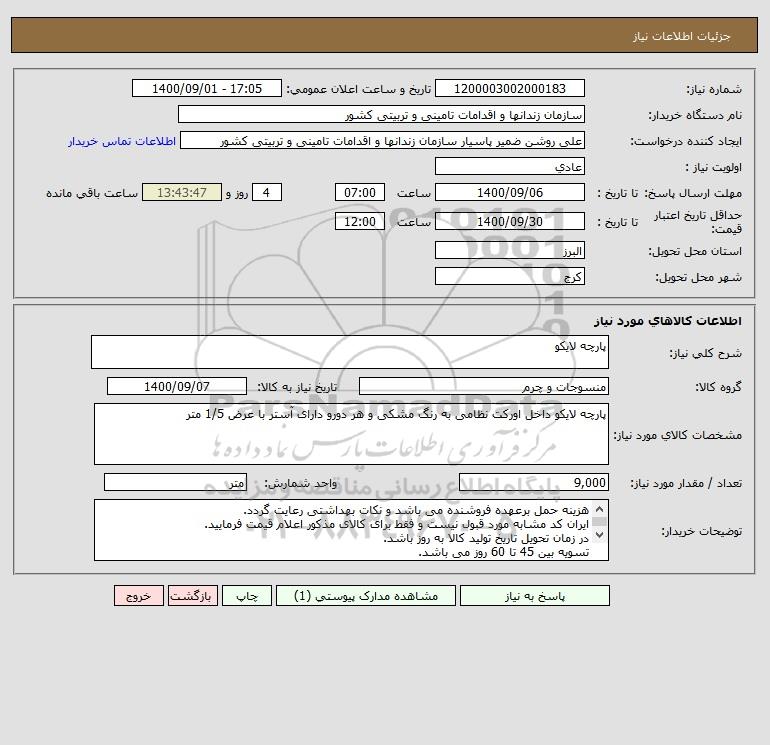Click the 'شرح کلی نیاز:' label
Screen dimensions: 770x745
coord(706,353)
